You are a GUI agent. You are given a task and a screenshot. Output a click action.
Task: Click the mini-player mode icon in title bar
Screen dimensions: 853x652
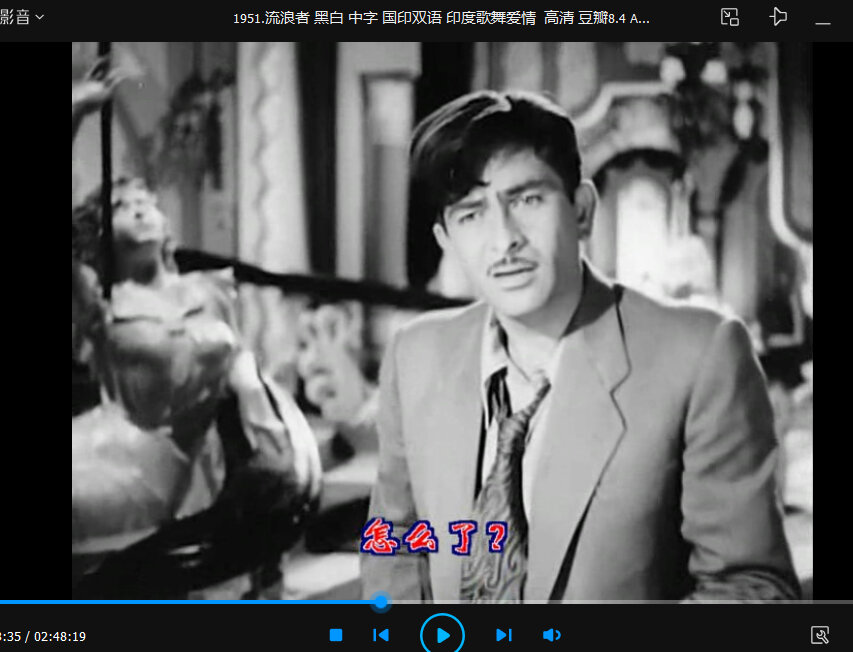(x=730, y=17)
